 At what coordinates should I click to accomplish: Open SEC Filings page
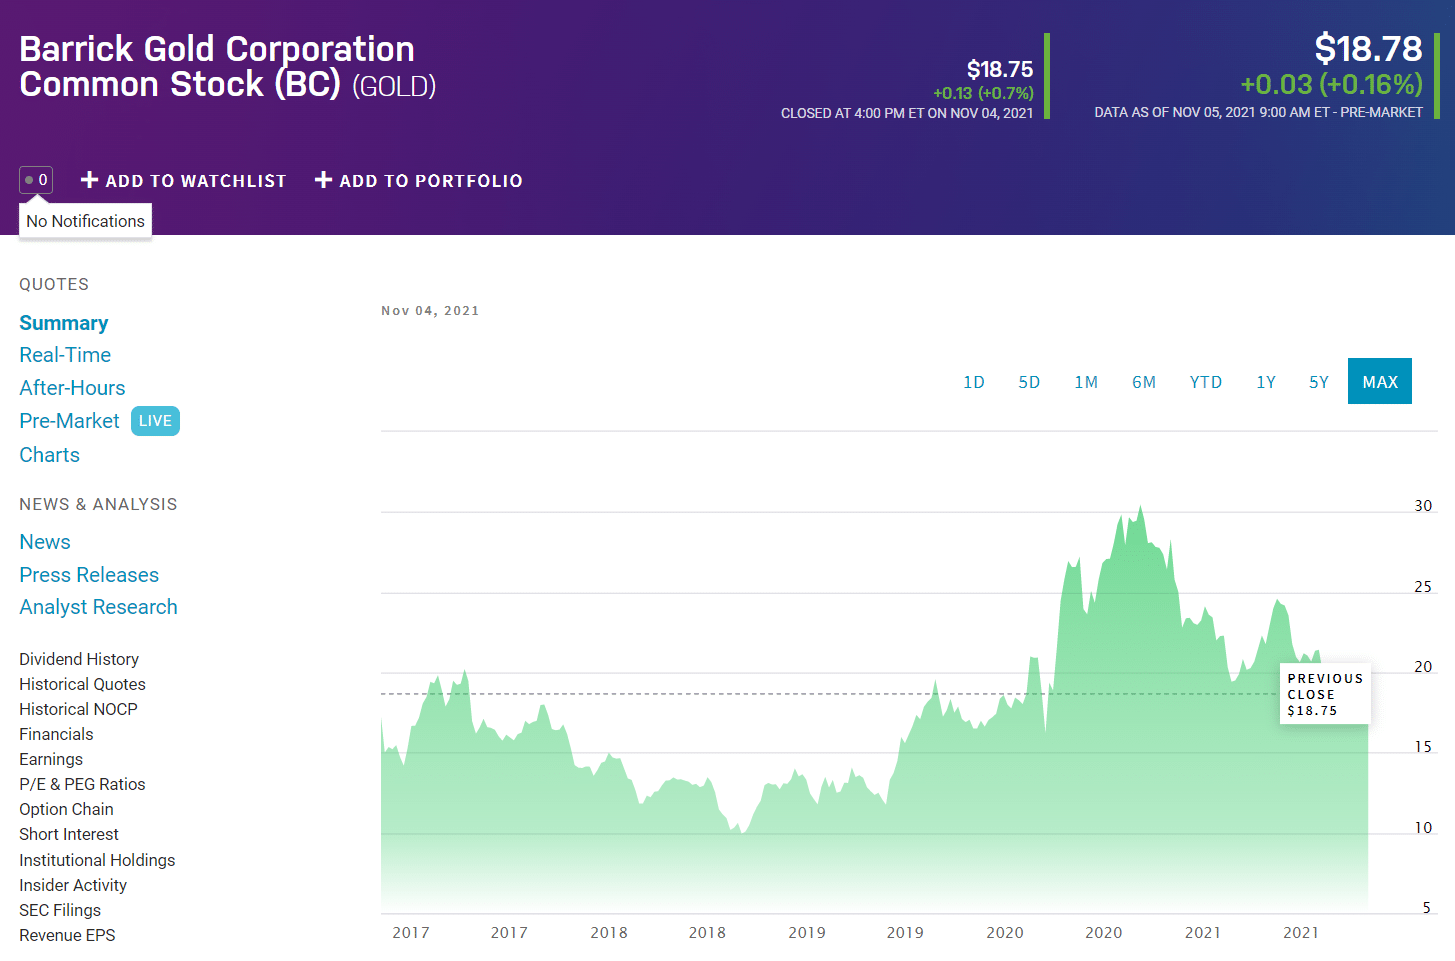point(60,910)
